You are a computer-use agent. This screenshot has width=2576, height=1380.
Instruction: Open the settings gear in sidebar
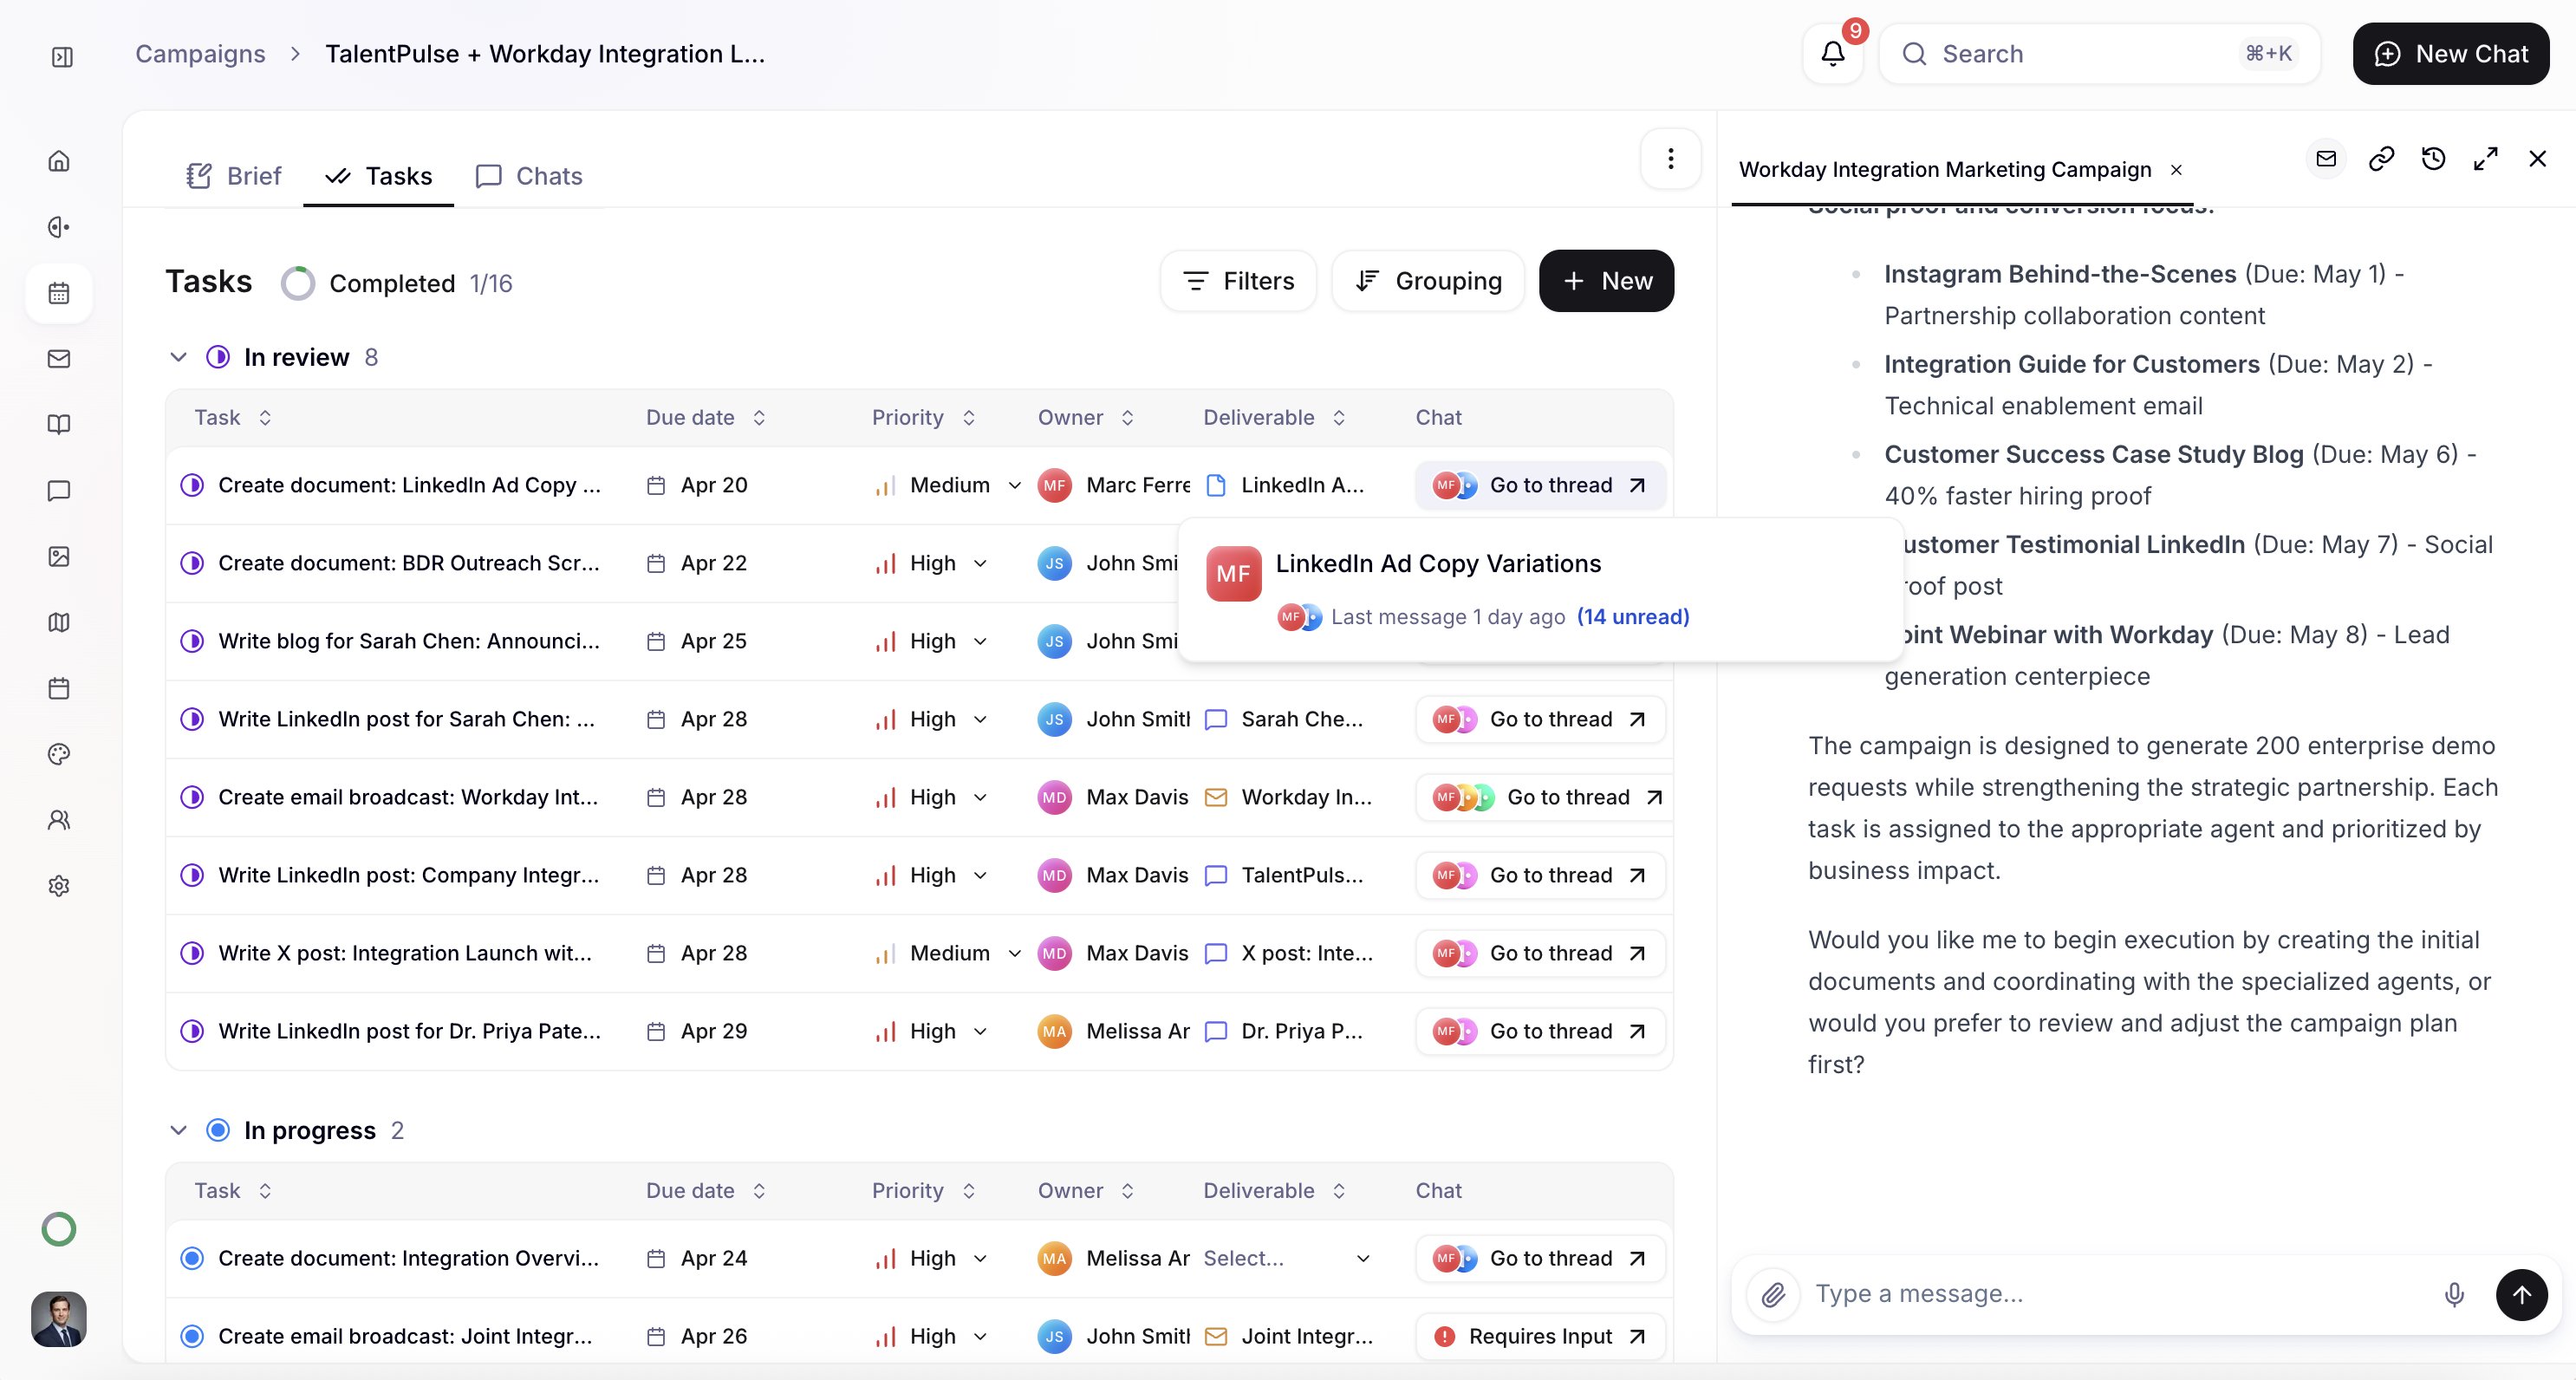click(x=59, y=886)
